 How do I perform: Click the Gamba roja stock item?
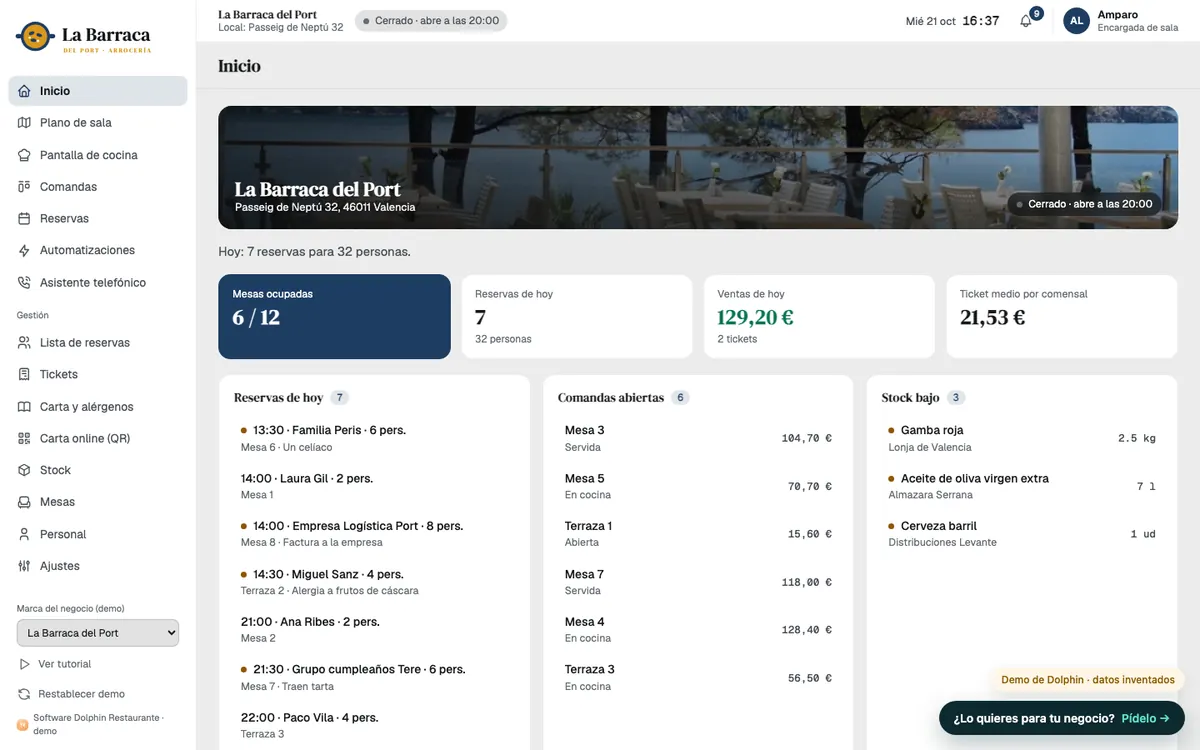[1022, 438]
